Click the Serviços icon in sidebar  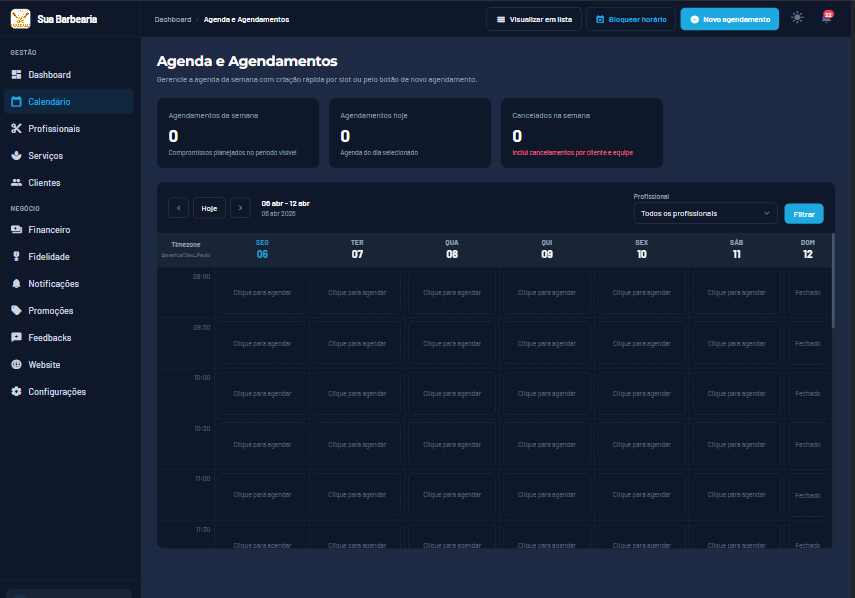pyautogui.click(x=16, y=156)
